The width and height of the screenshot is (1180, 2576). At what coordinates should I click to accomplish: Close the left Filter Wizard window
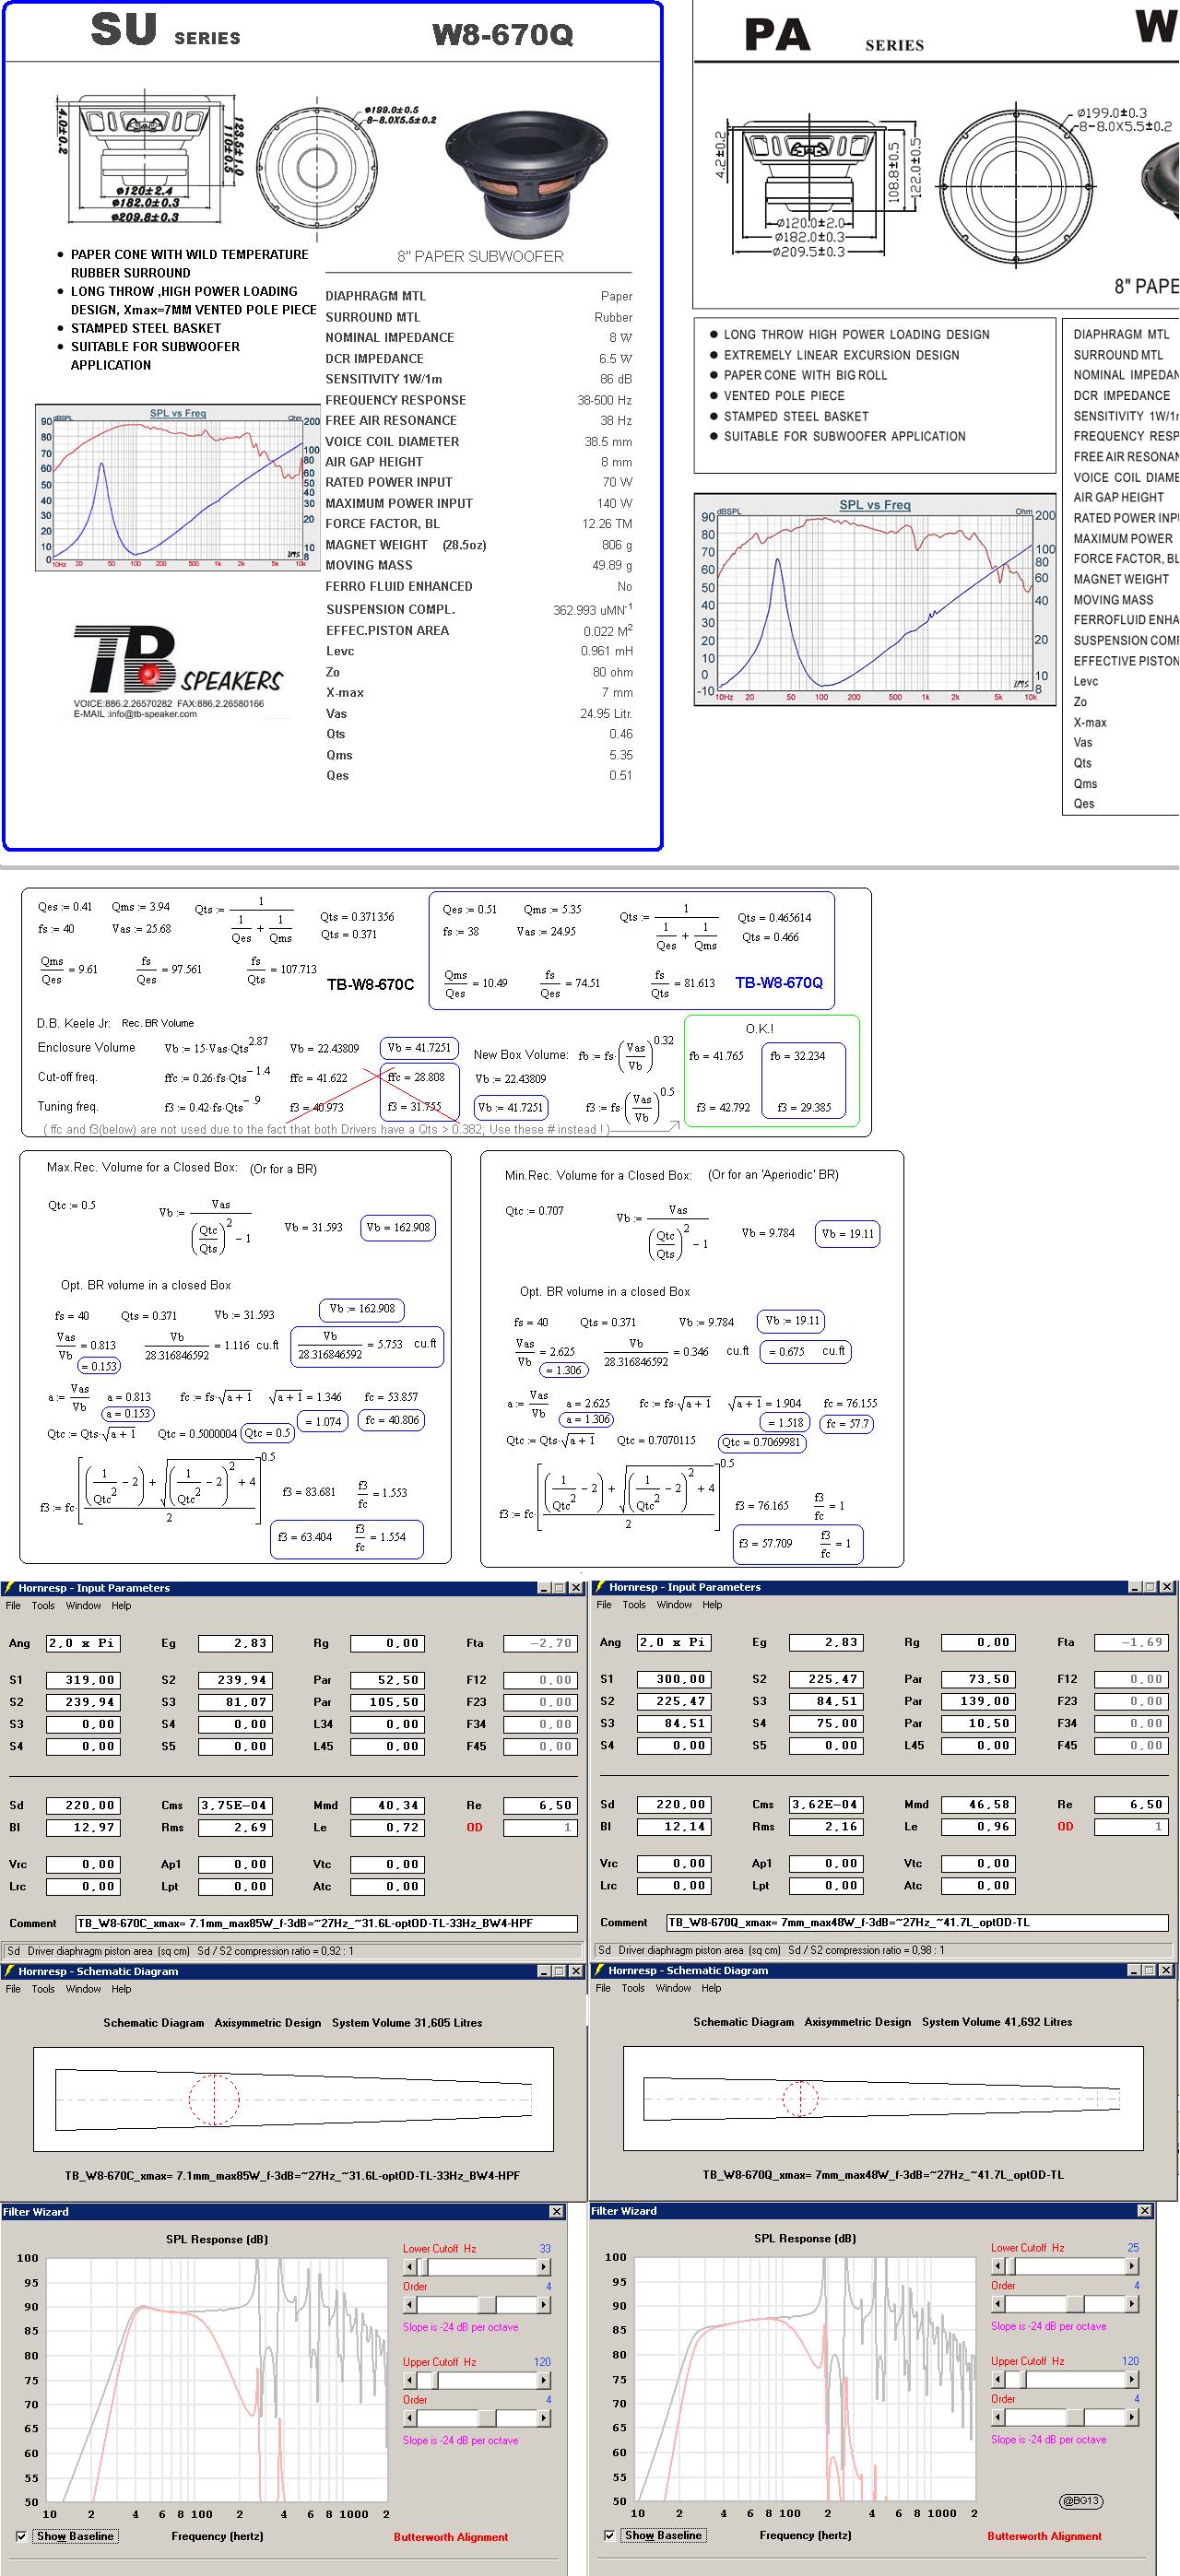(556, 2211)
